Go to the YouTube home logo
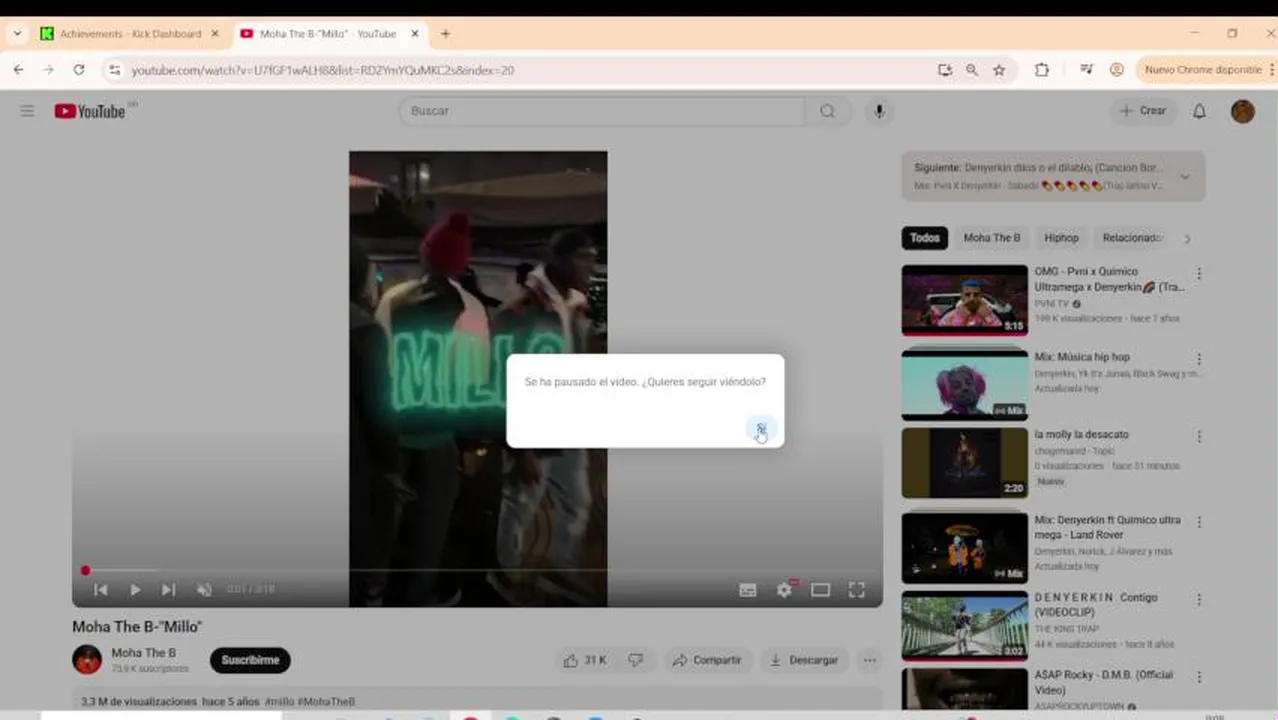 [90, 111]
